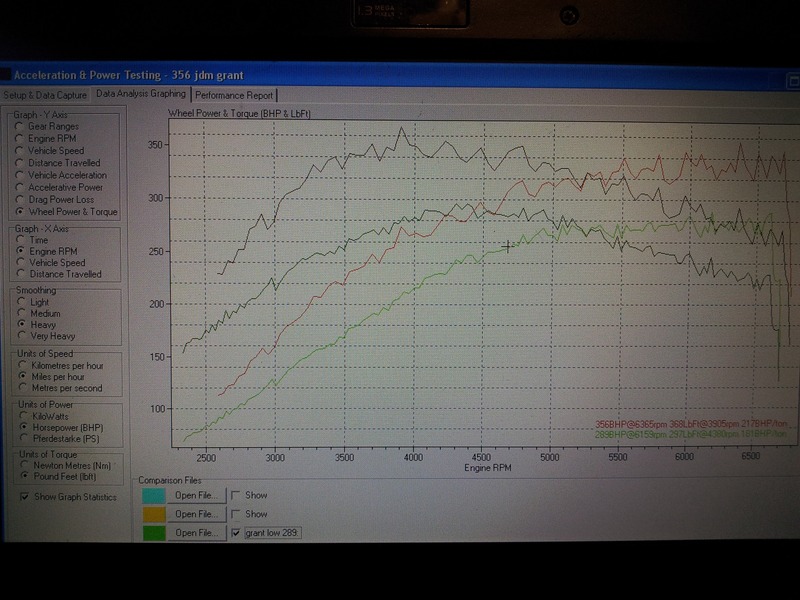Click the green comparison color swatch

(152, 533)
